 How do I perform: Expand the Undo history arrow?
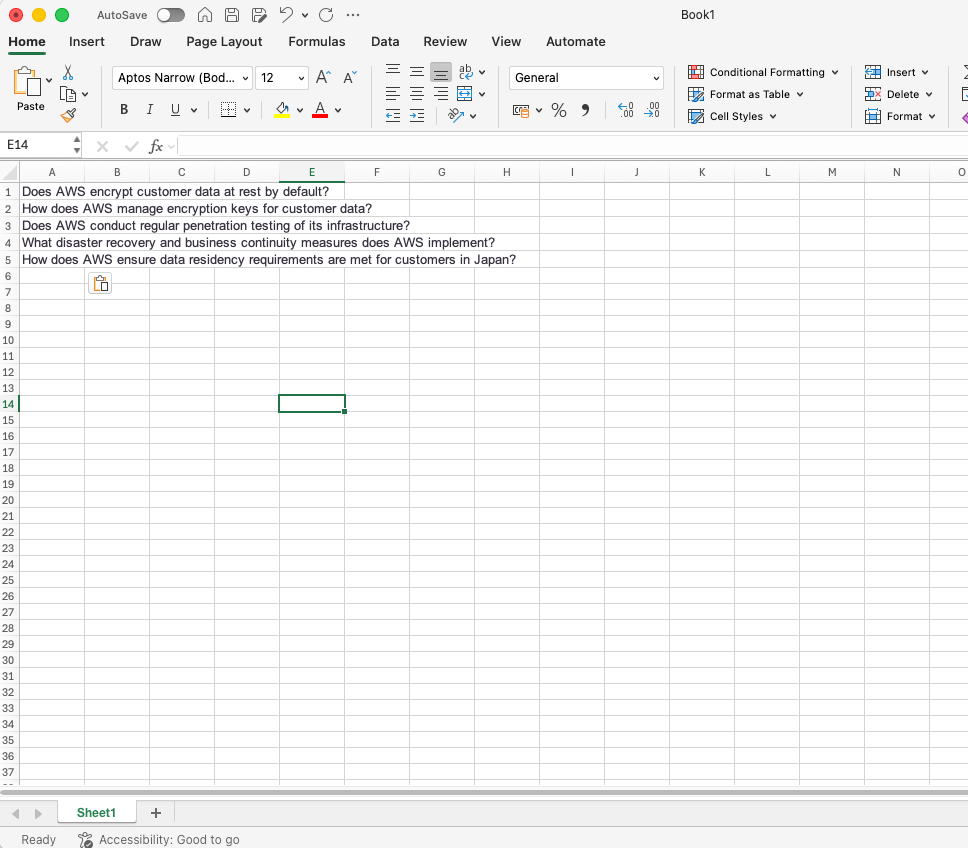point(305,15)
